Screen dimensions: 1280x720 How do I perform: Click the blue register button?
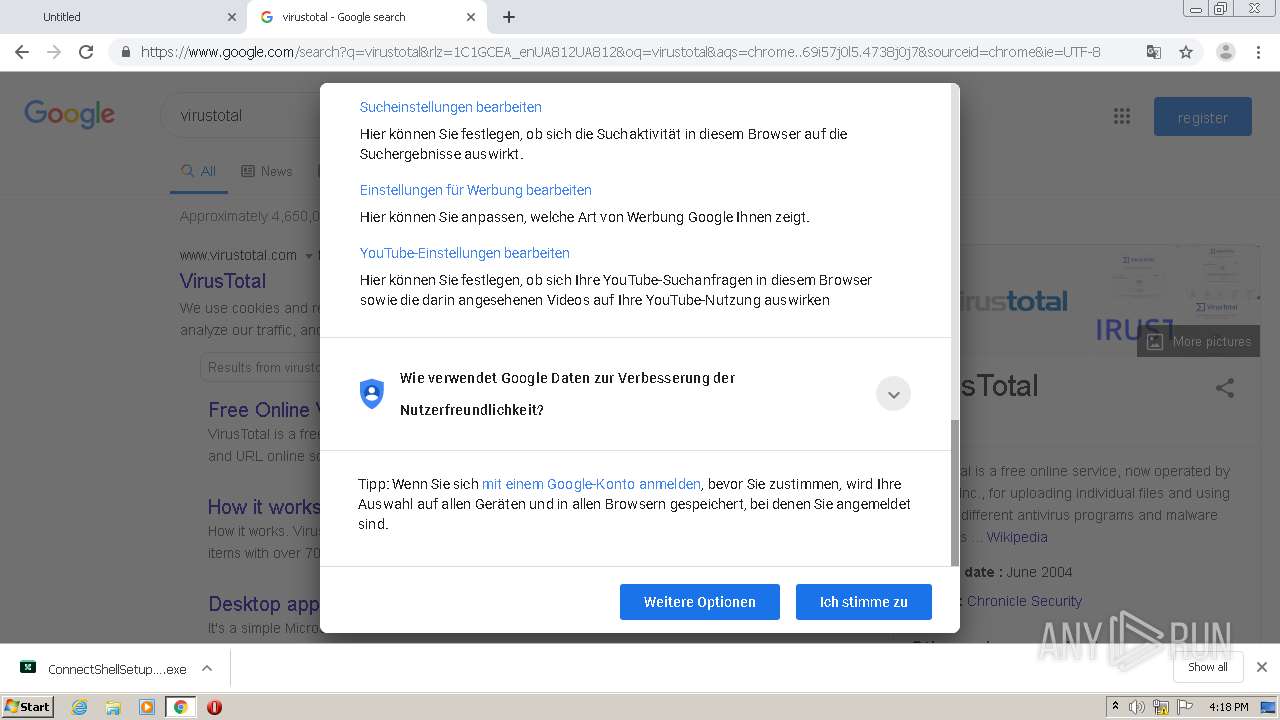tap(1203, 117)
